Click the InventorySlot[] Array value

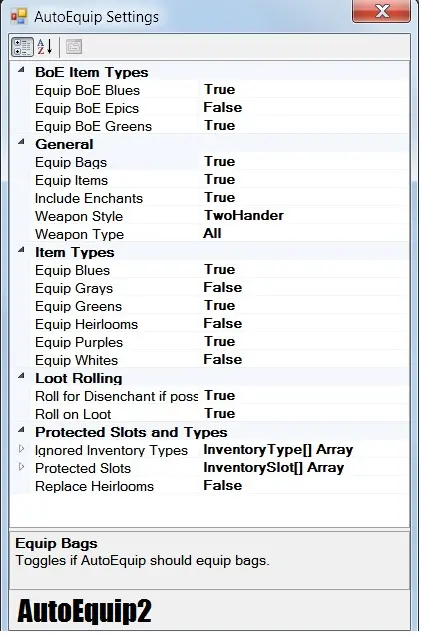(x=274, y=468)
